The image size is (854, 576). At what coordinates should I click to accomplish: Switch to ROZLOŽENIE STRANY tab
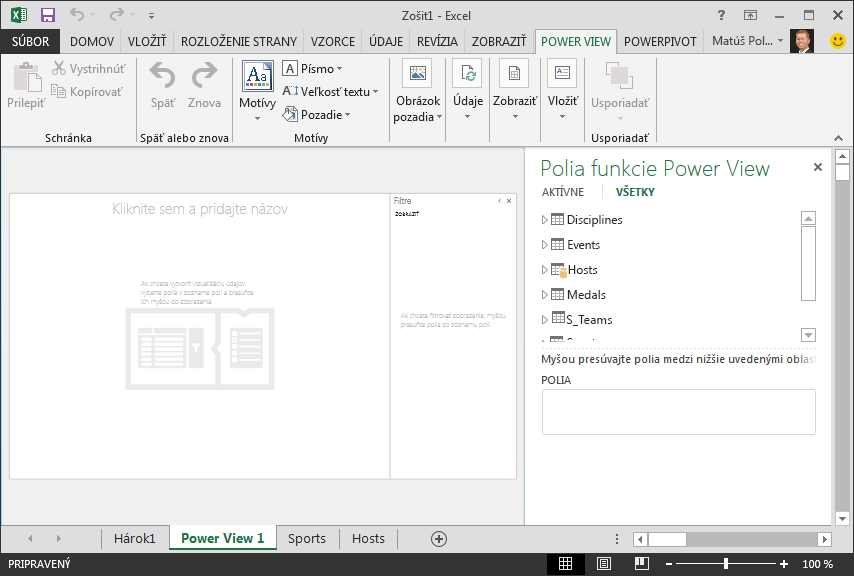[239, 41]
